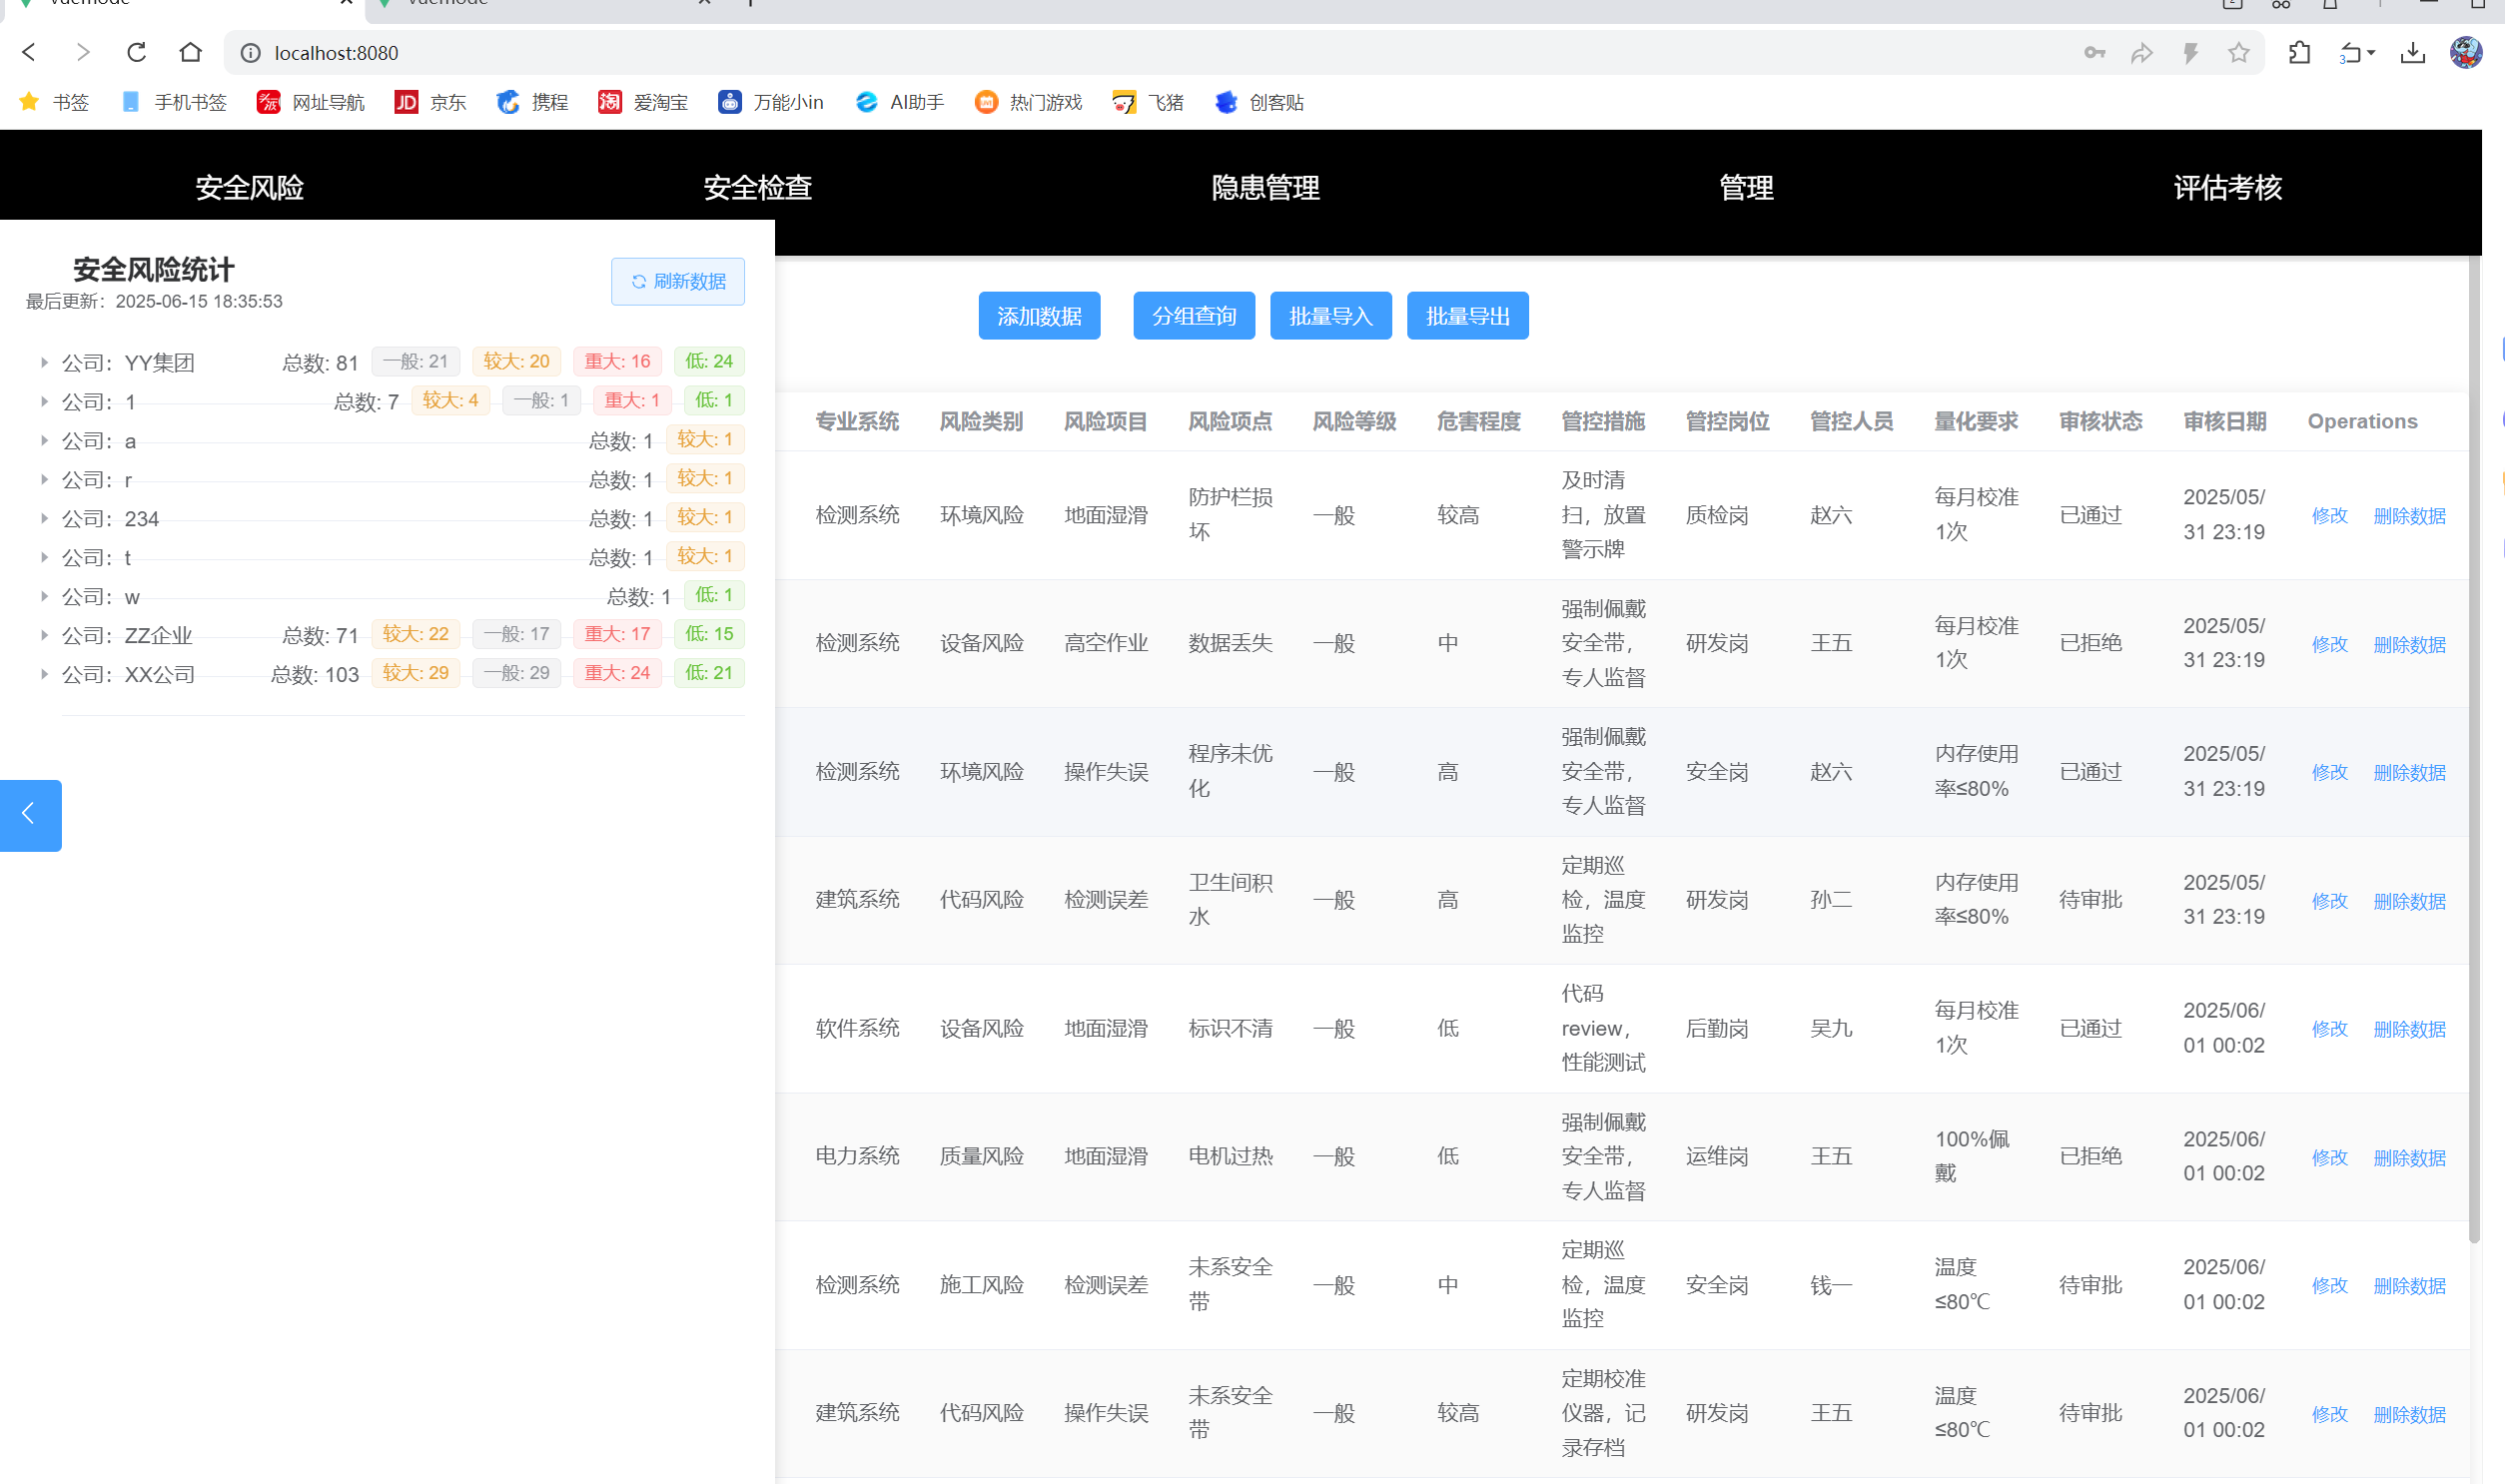Click the user profile avatar icon

tap(2465, 52)
